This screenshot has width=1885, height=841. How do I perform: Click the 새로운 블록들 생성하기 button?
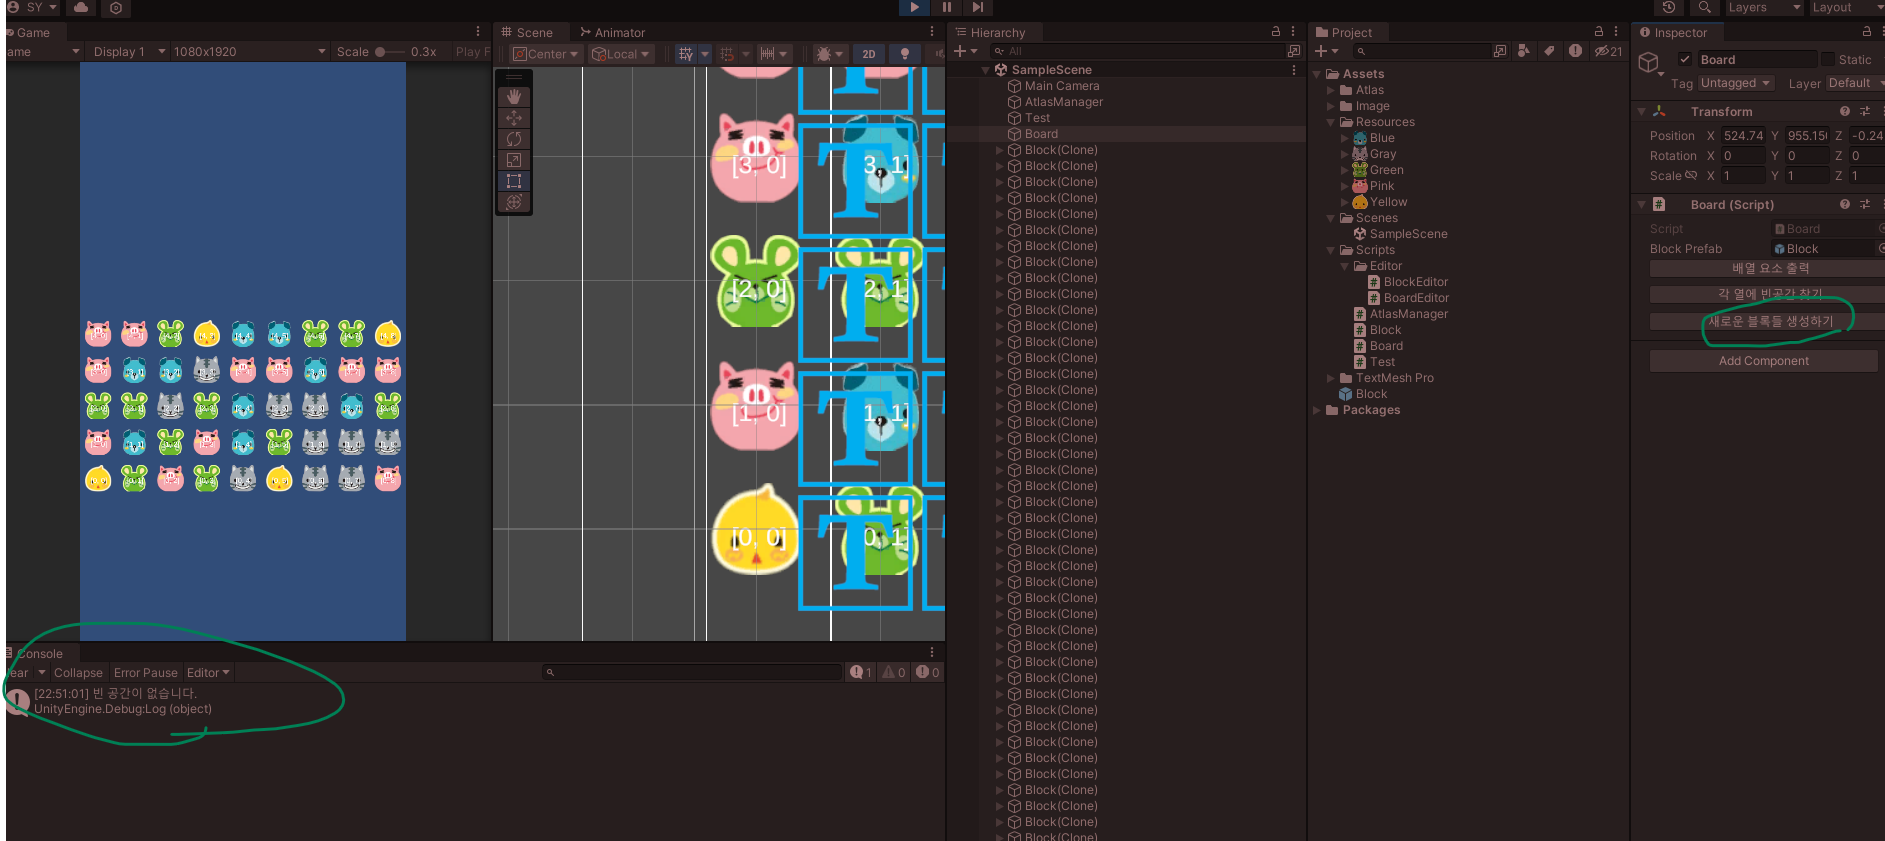click(x=1767, y=321)
